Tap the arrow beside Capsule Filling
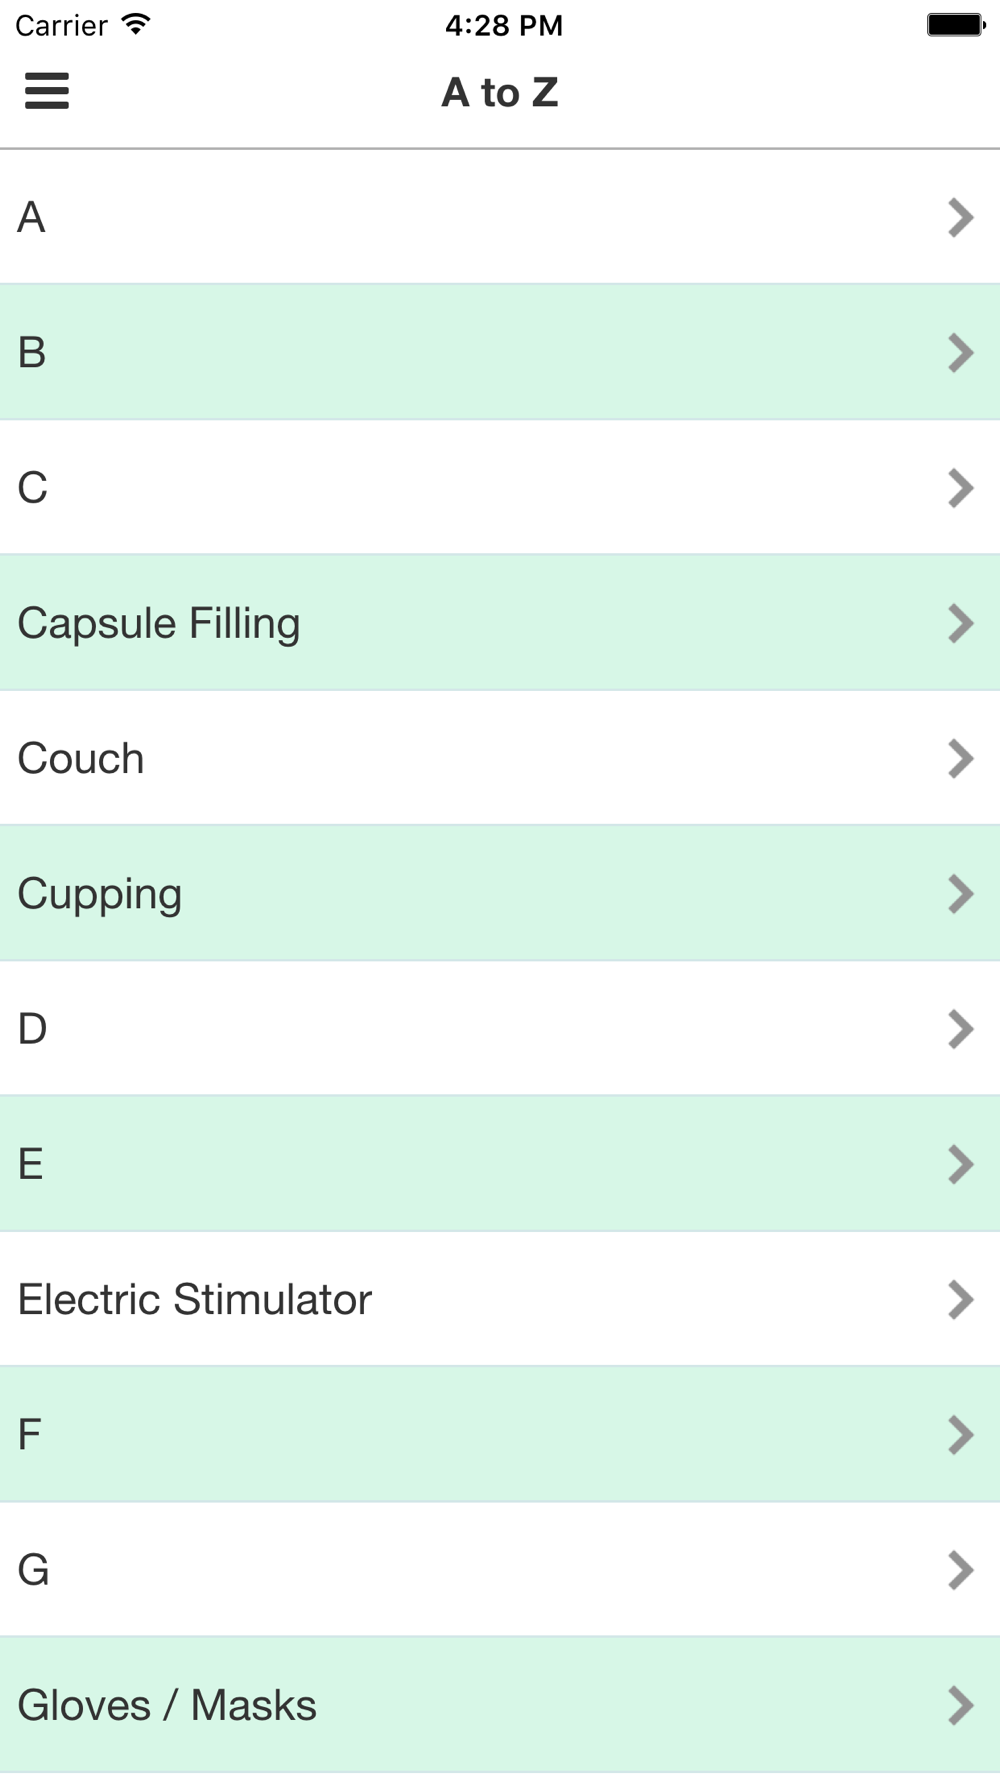This screenshot has width=1000, height=1778. [960, 623]
